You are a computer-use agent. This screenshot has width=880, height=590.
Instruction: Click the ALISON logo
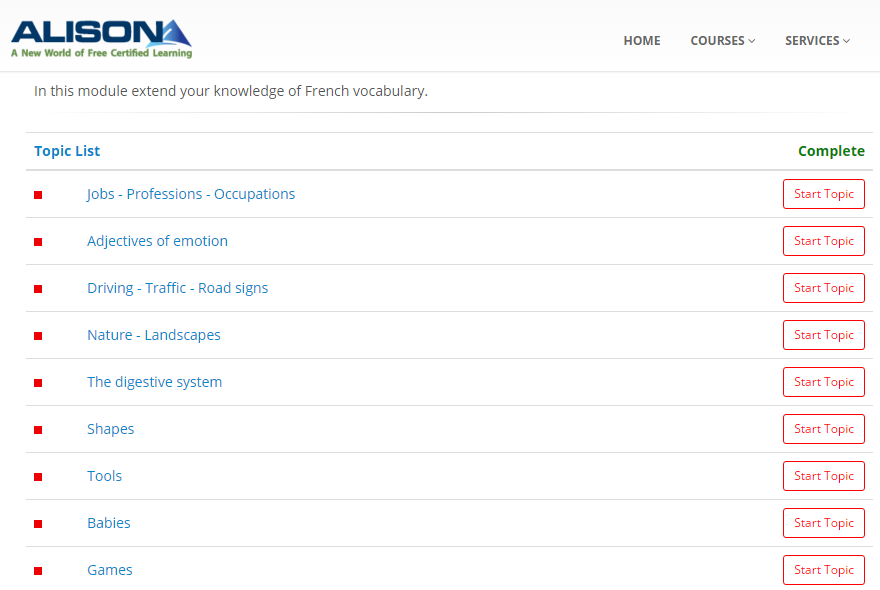[102, 39]
